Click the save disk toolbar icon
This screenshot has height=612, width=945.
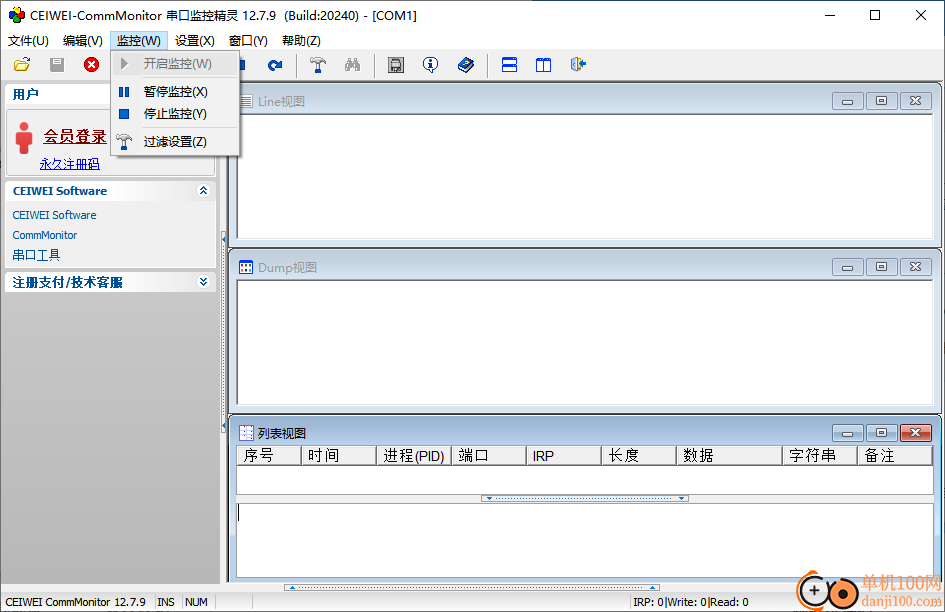point(57,65)
